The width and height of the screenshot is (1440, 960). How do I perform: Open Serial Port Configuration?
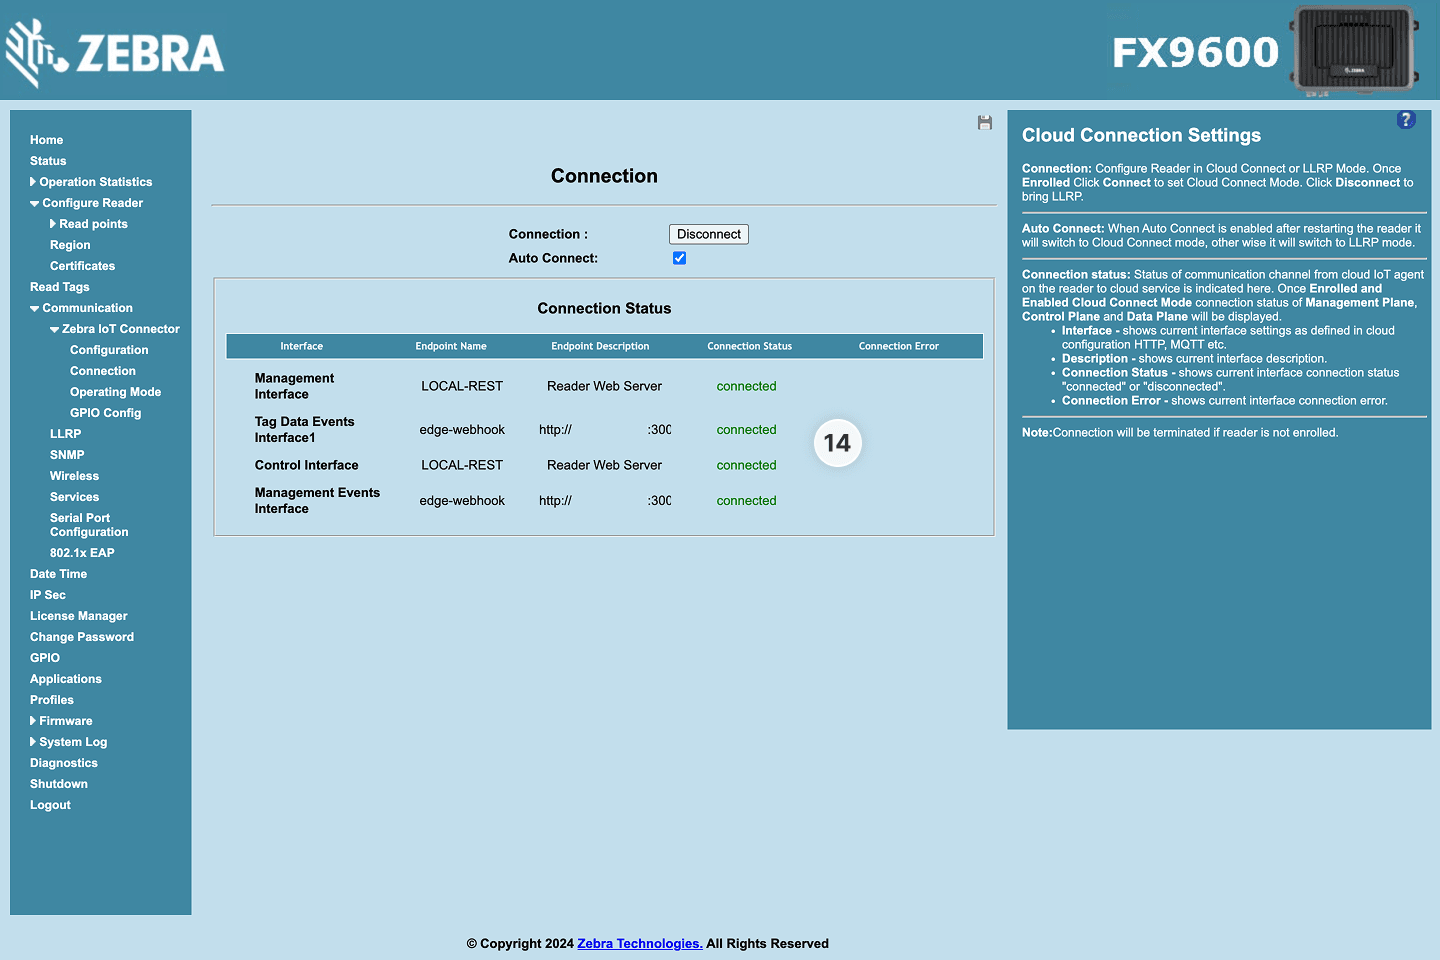tap(89, 525)
